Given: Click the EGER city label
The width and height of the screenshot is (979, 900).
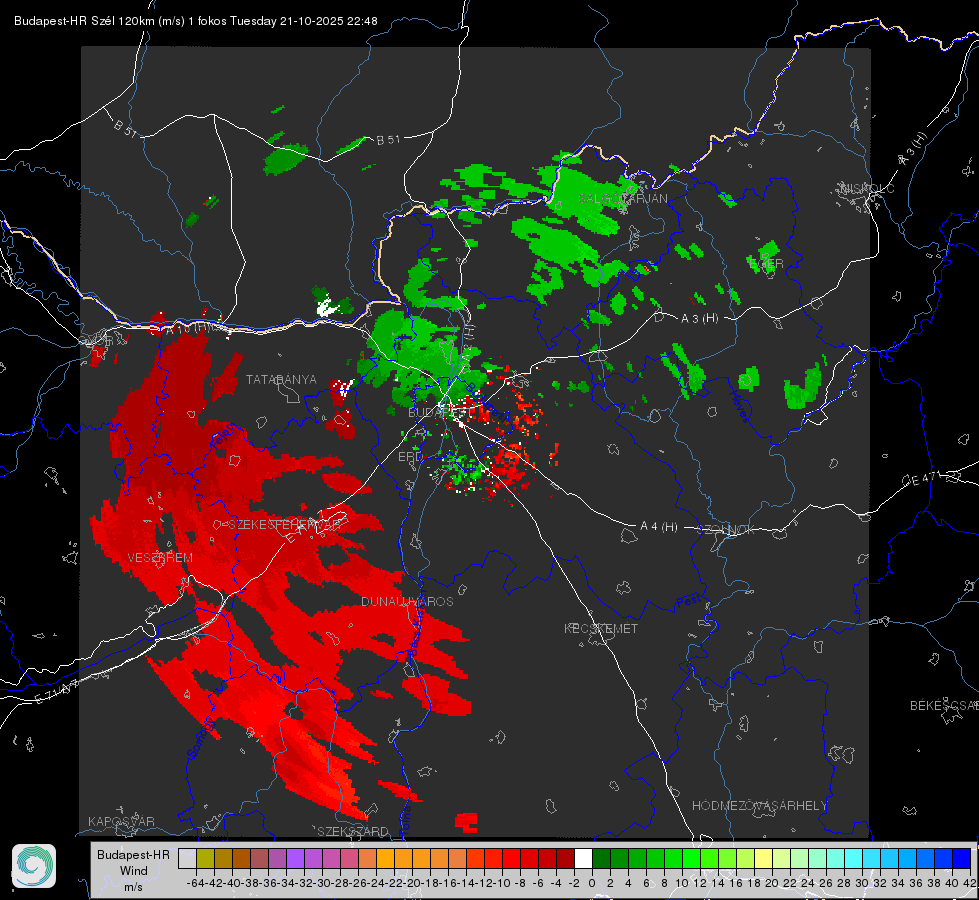Looking at the screenshot, I should click(x=766, y=264).
